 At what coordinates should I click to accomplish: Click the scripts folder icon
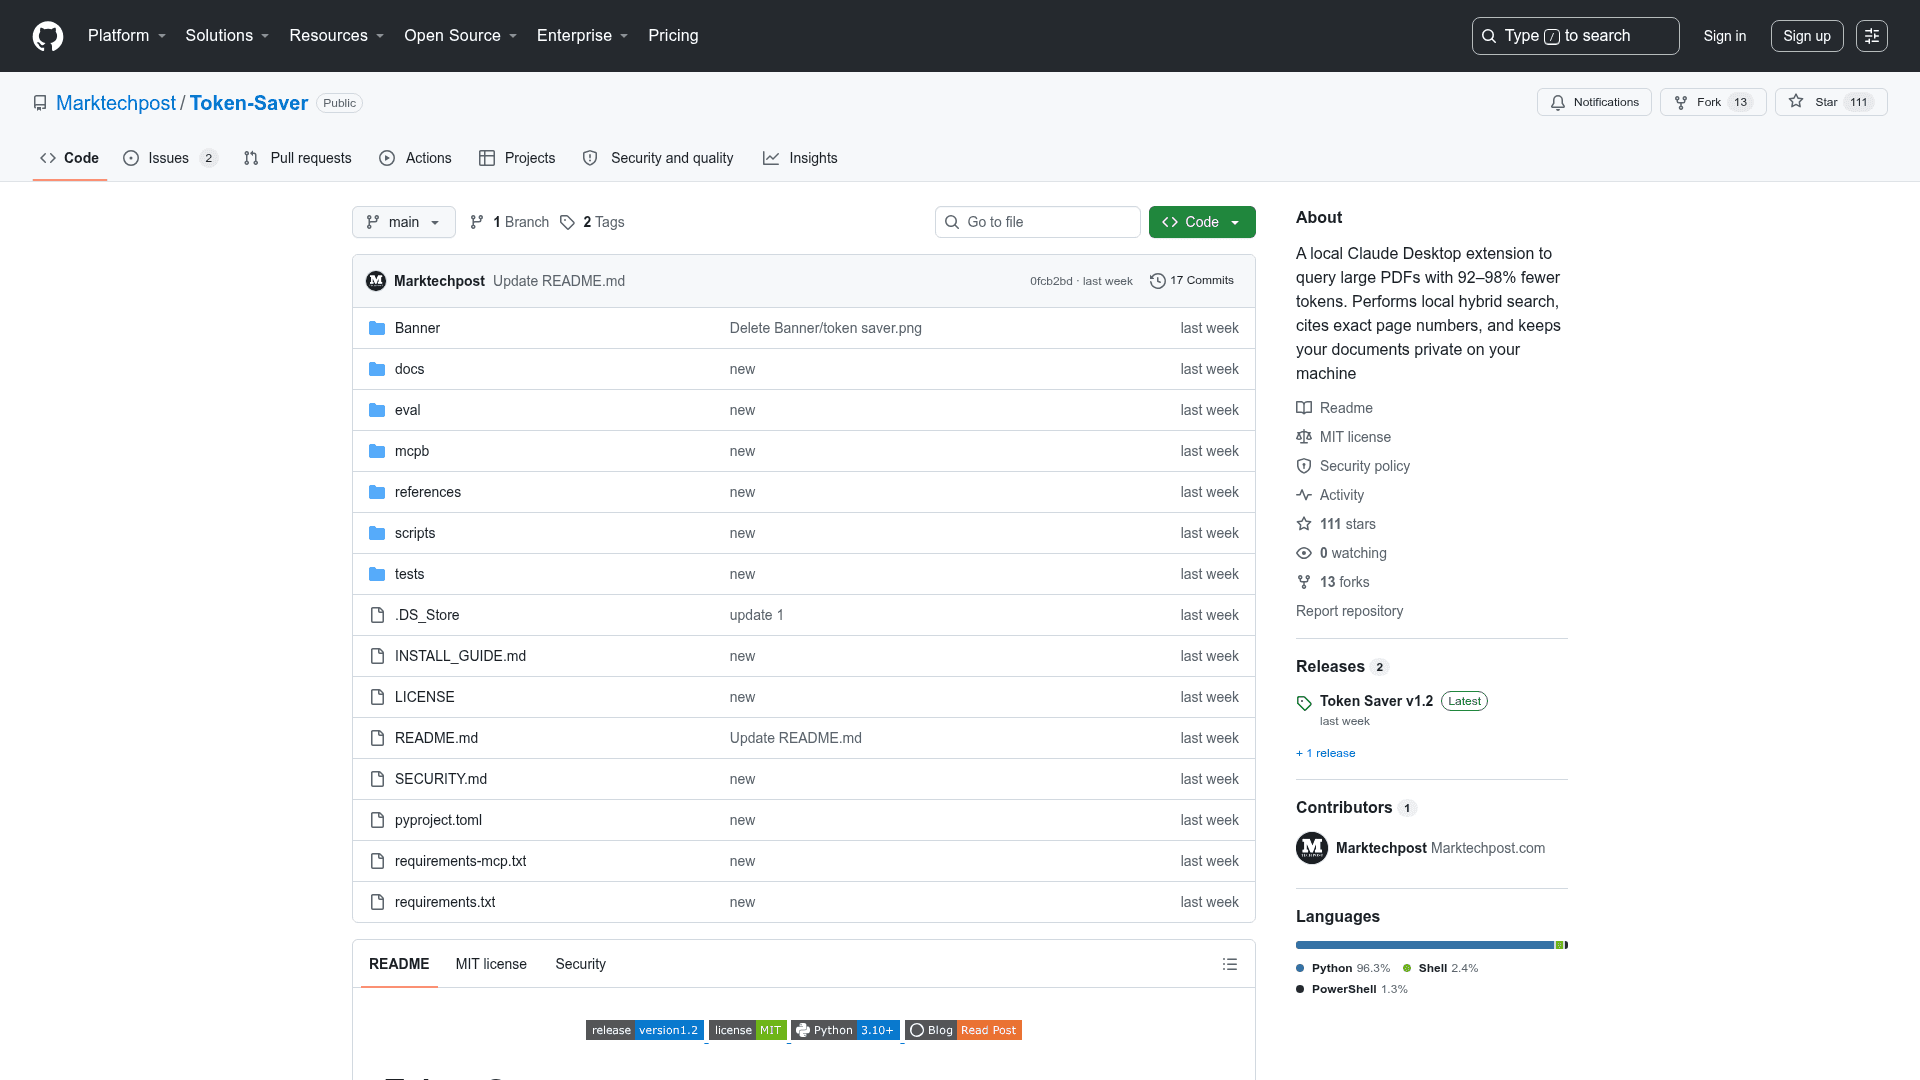[377, 533]
